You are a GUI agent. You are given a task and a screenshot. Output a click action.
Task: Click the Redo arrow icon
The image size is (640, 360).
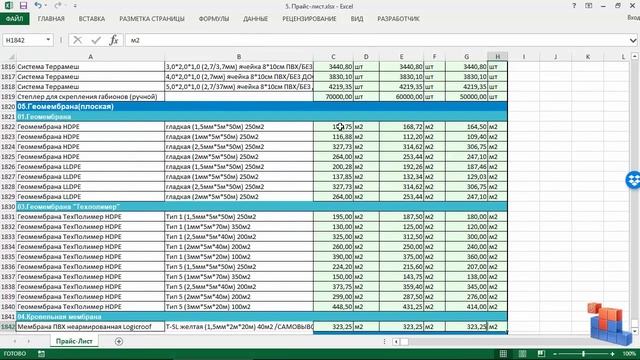(x=58, y=5)
